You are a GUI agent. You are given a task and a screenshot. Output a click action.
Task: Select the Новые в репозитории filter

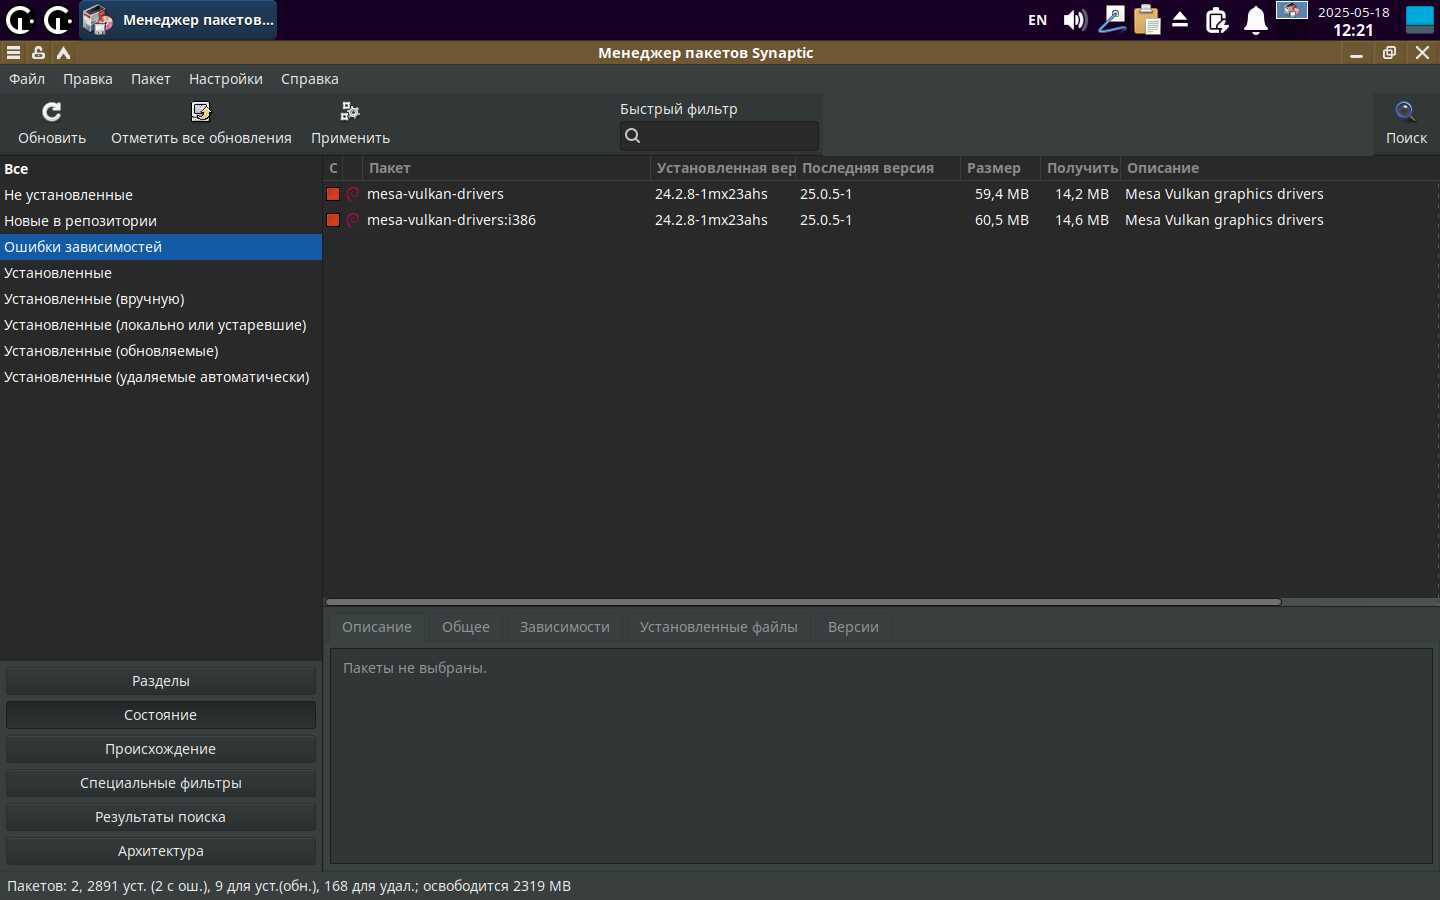(161, 221)
